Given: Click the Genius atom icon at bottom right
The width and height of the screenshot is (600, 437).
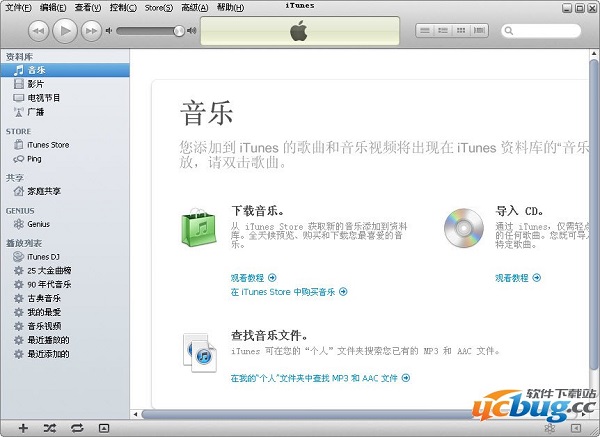Looking at the screenshot, I should [x=549, y=428].
